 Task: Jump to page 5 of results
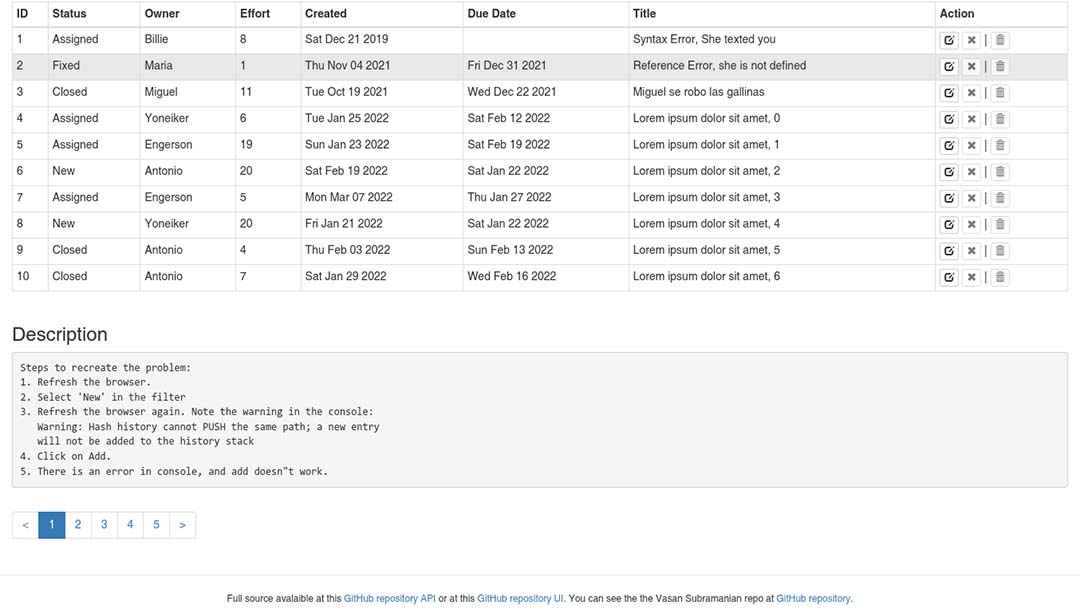coord(156,525)
